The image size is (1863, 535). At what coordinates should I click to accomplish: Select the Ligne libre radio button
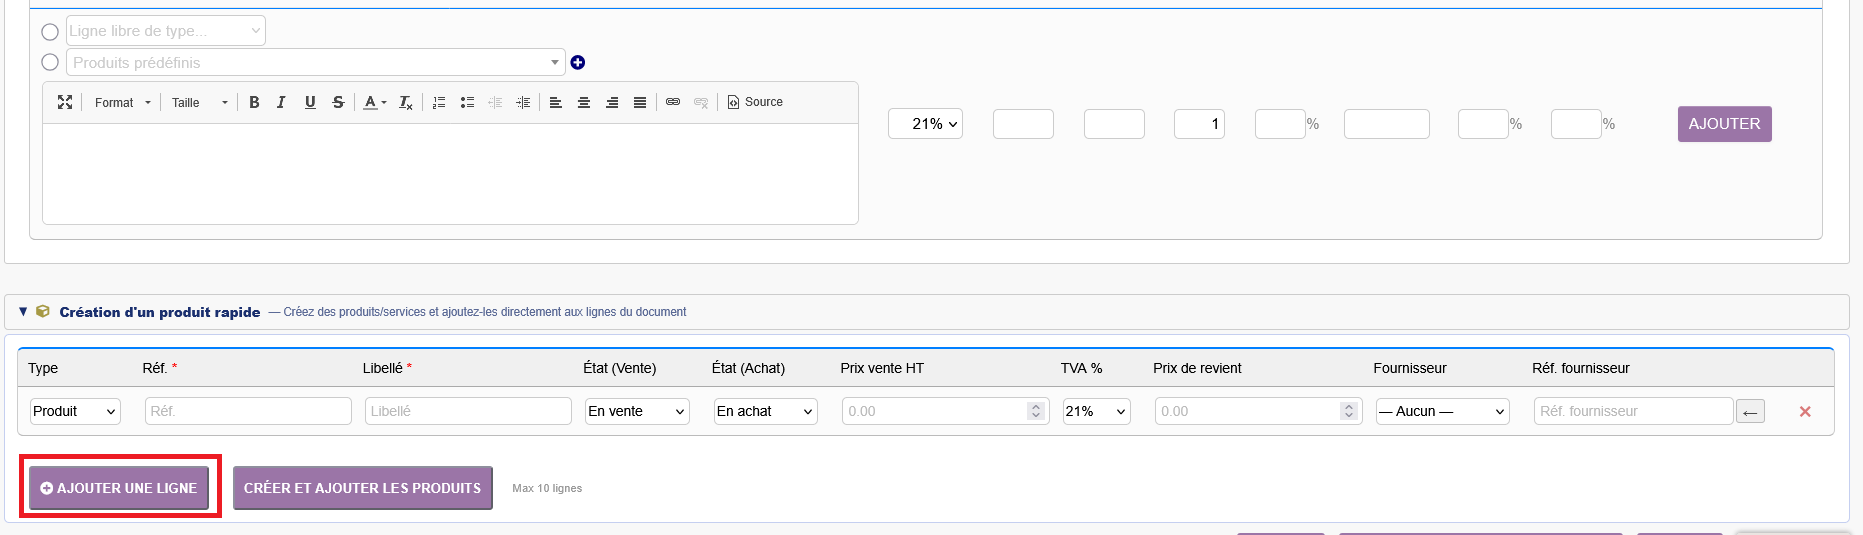click(x=50, y=31)
